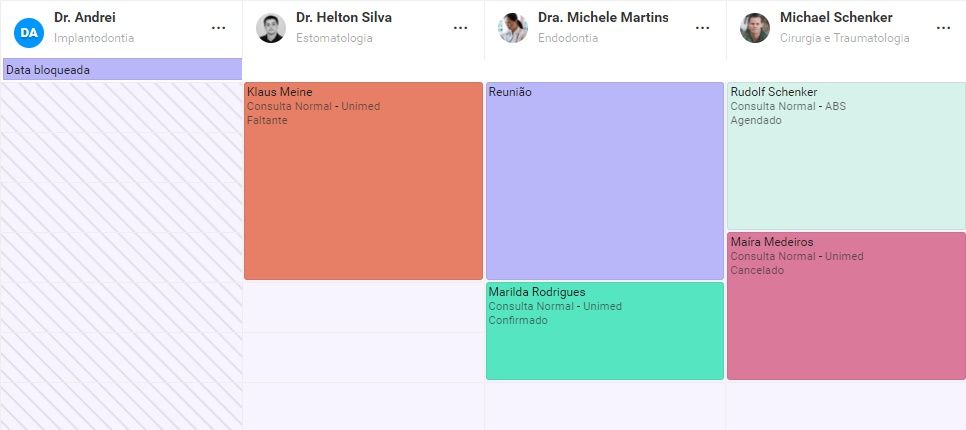Click Dr. Andrei's blue DA avatar
The width and height of the screenshot is (966, 430).
[x=29, y=33]
